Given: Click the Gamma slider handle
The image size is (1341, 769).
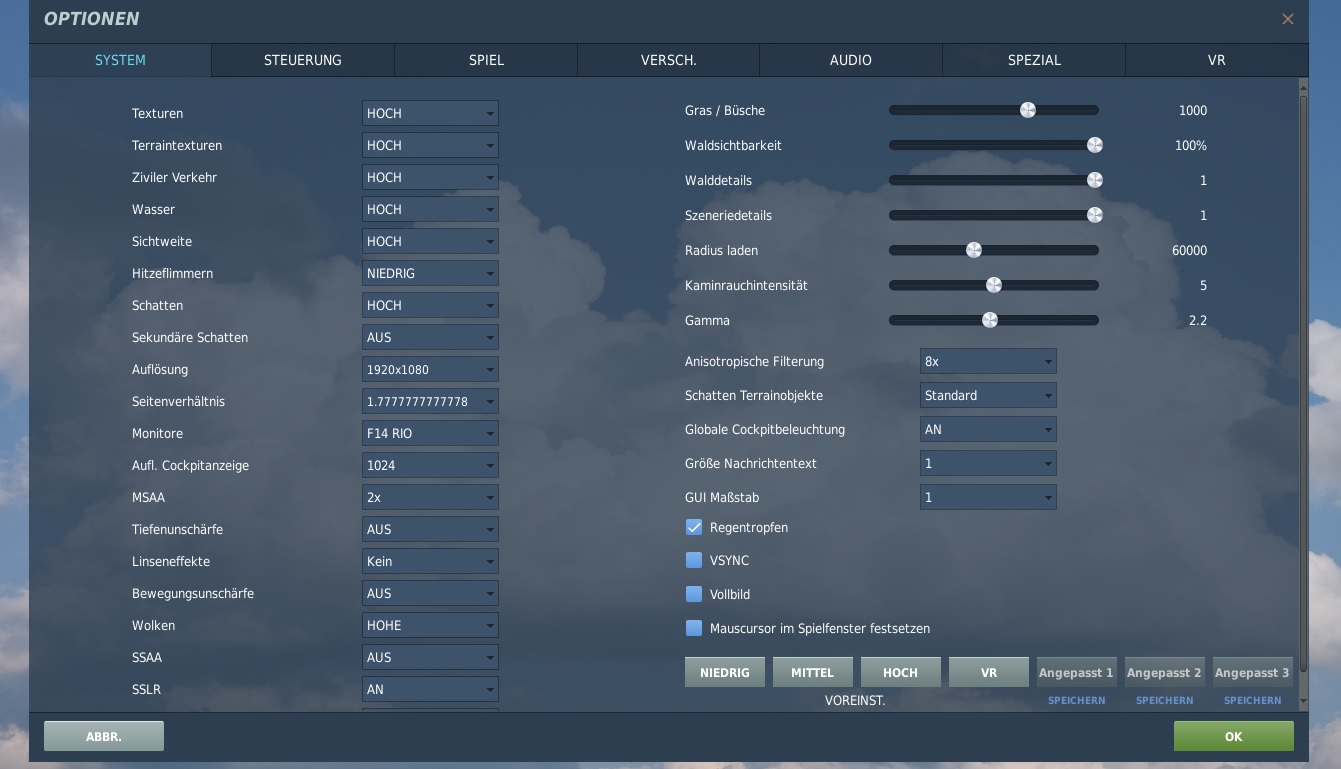Looking at the screenshot, I should (x=990, y=320).
